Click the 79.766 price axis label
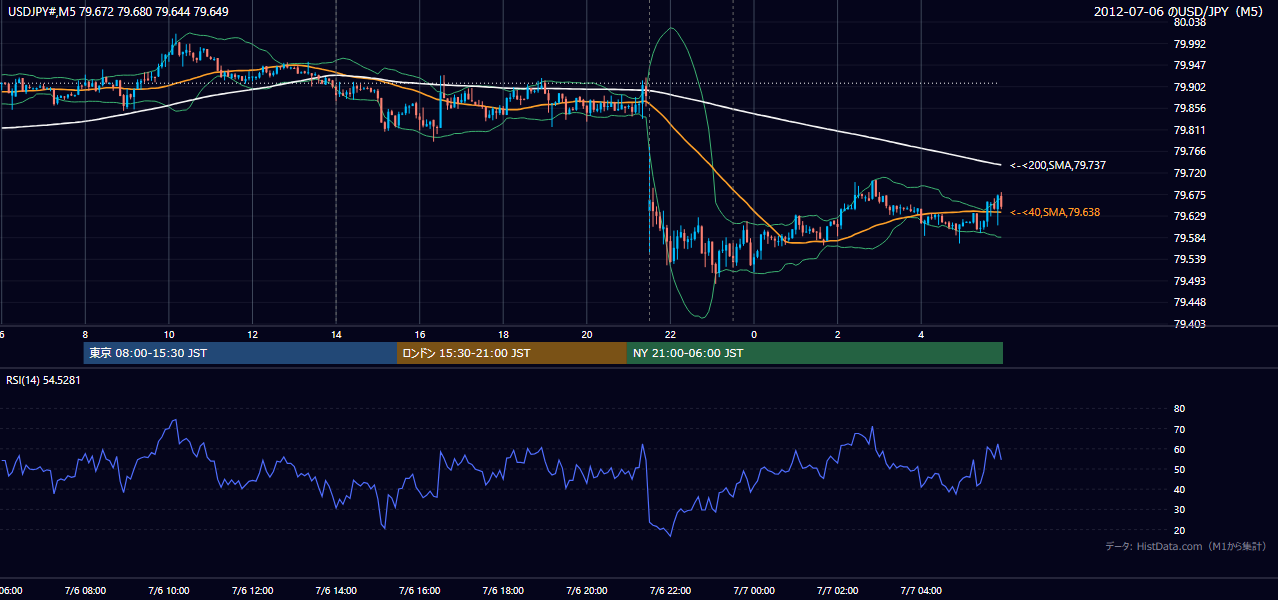This screenshot has width=1278, height=600. [x=1189, y=151]
